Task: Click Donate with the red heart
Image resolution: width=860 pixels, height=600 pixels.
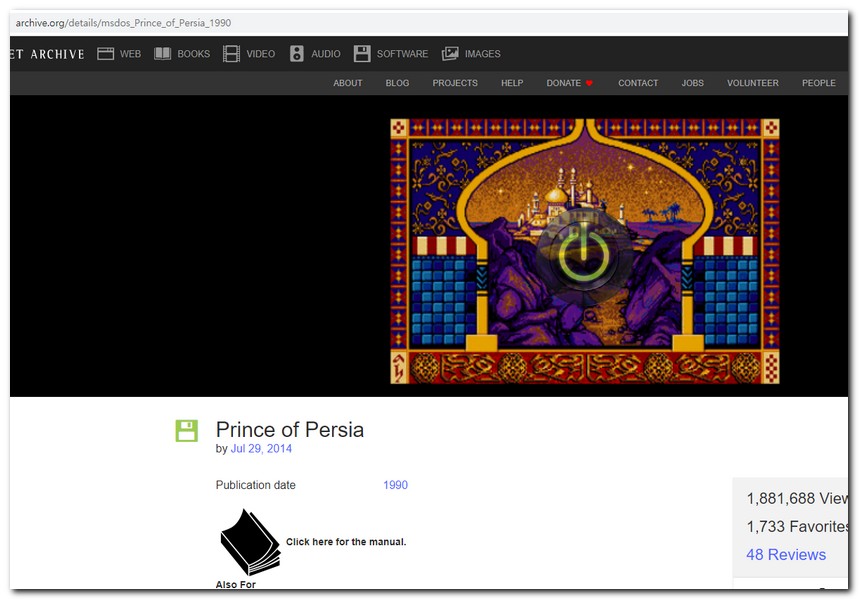Action: [x=569, y=83]
